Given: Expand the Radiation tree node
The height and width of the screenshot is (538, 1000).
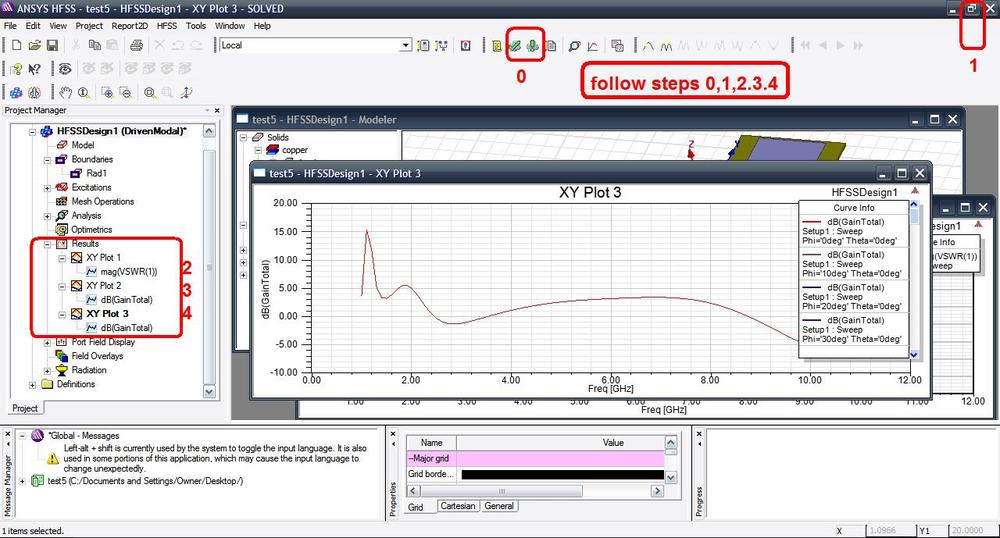Looking at the screenshot, I should tap(47, 370).
